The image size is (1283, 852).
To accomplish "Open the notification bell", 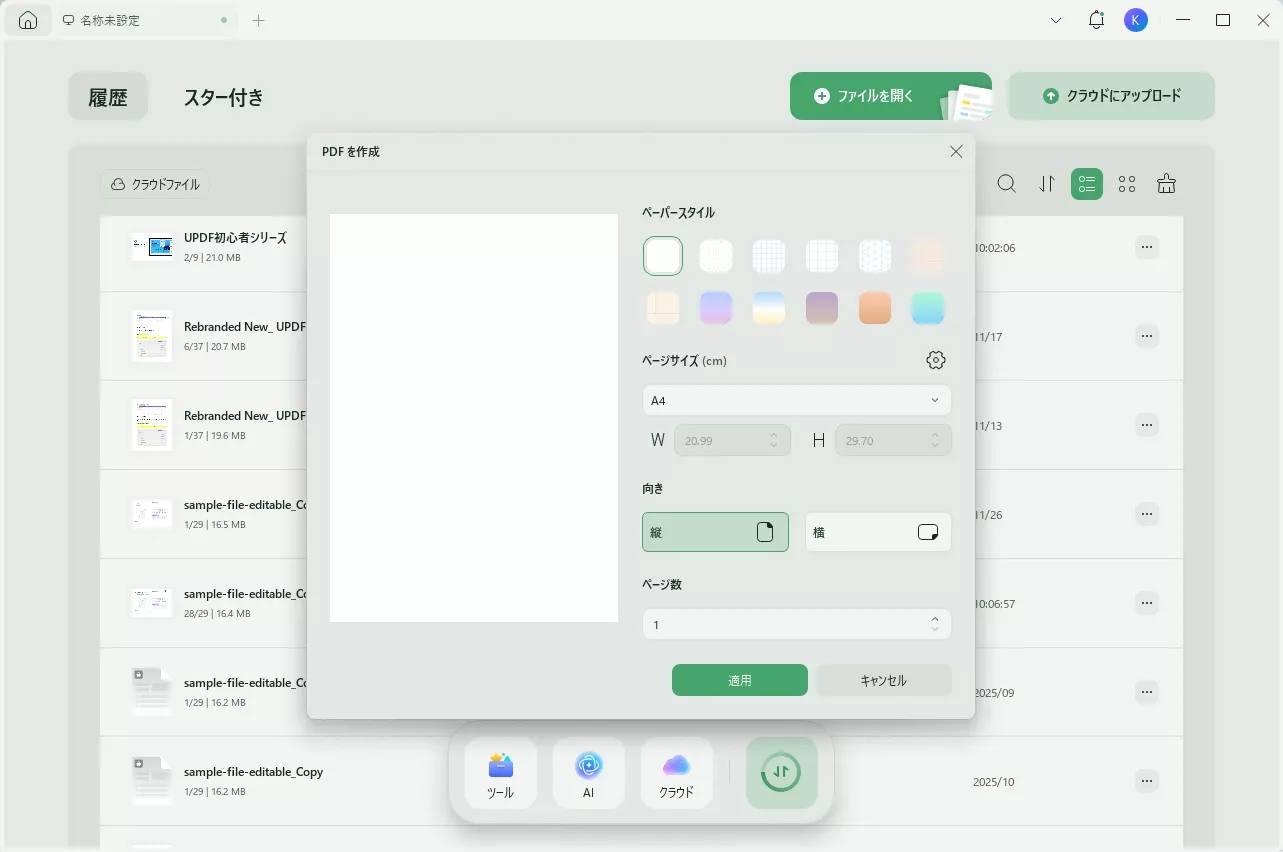I will pyautogui.click(x=1096, y=20).
